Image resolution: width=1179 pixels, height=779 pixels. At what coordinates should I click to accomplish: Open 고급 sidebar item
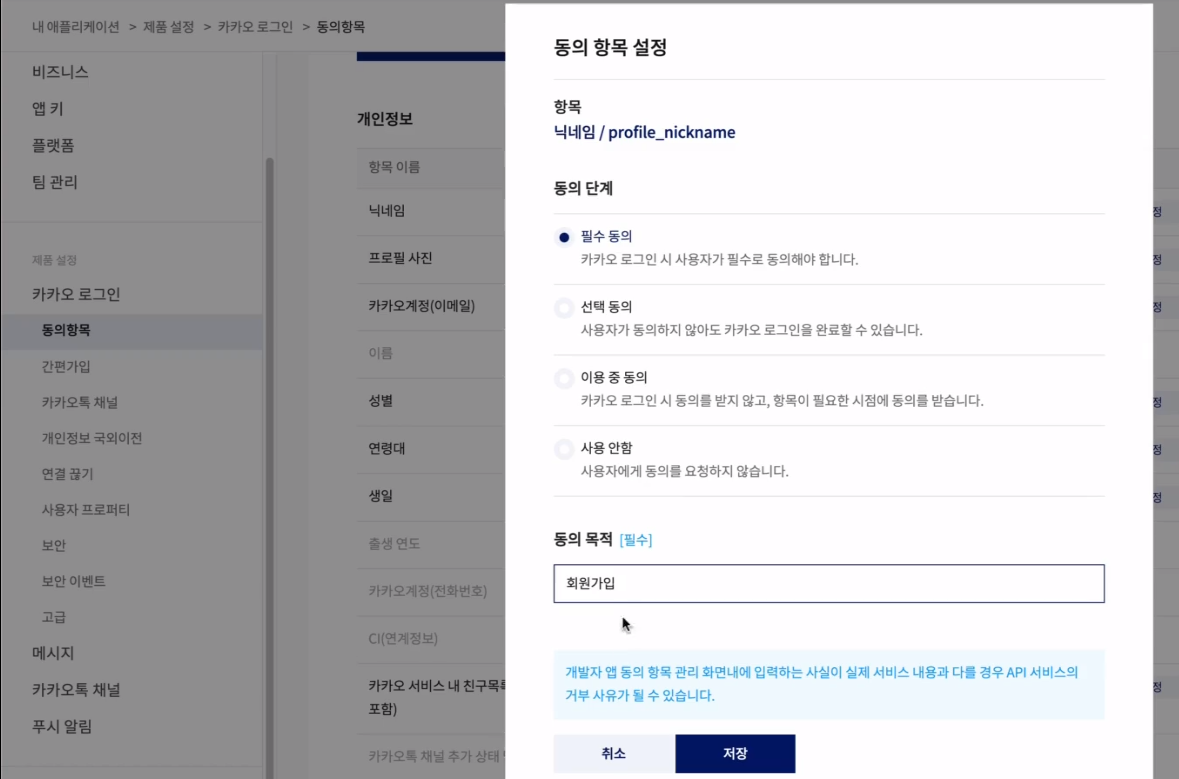(53, 617)
